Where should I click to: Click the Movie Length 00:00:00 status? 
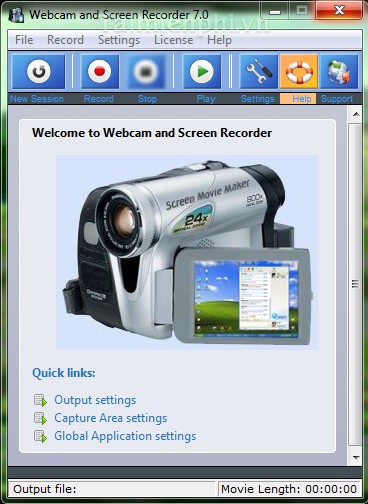tap(289, 489)
